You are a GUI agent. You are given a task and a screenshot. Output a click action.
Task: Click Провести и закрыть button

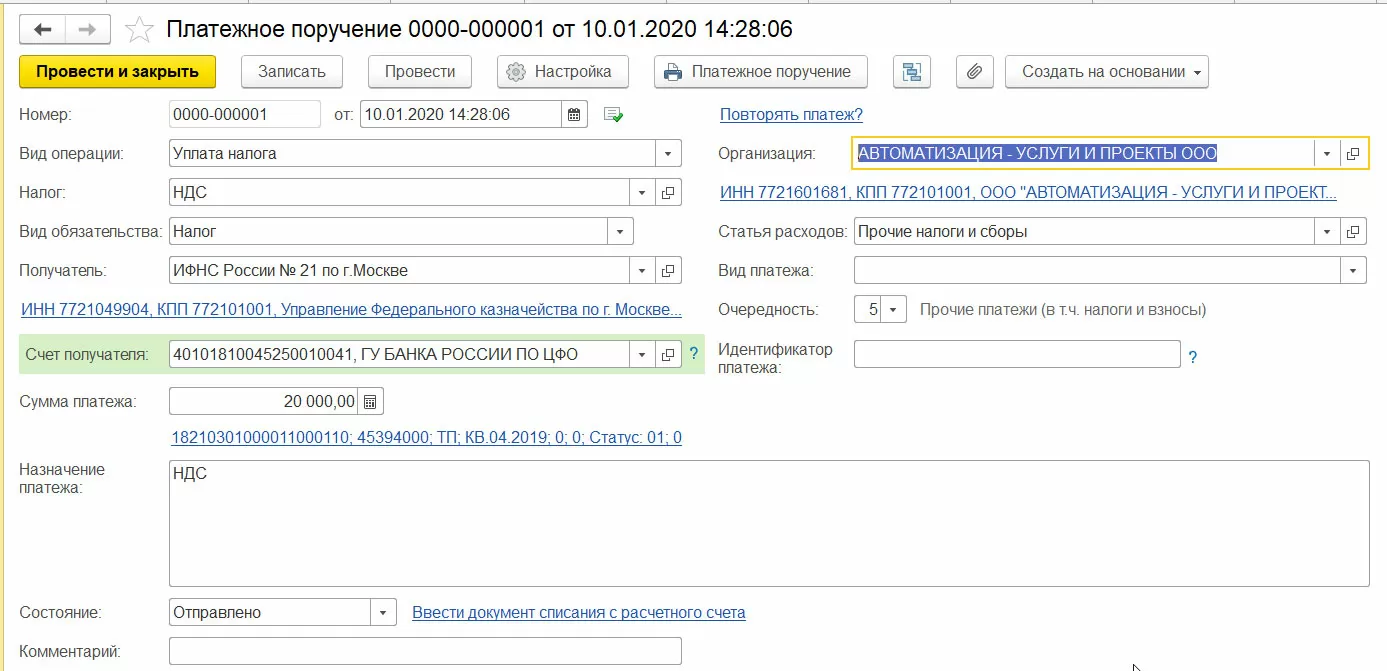coord(117,72)
